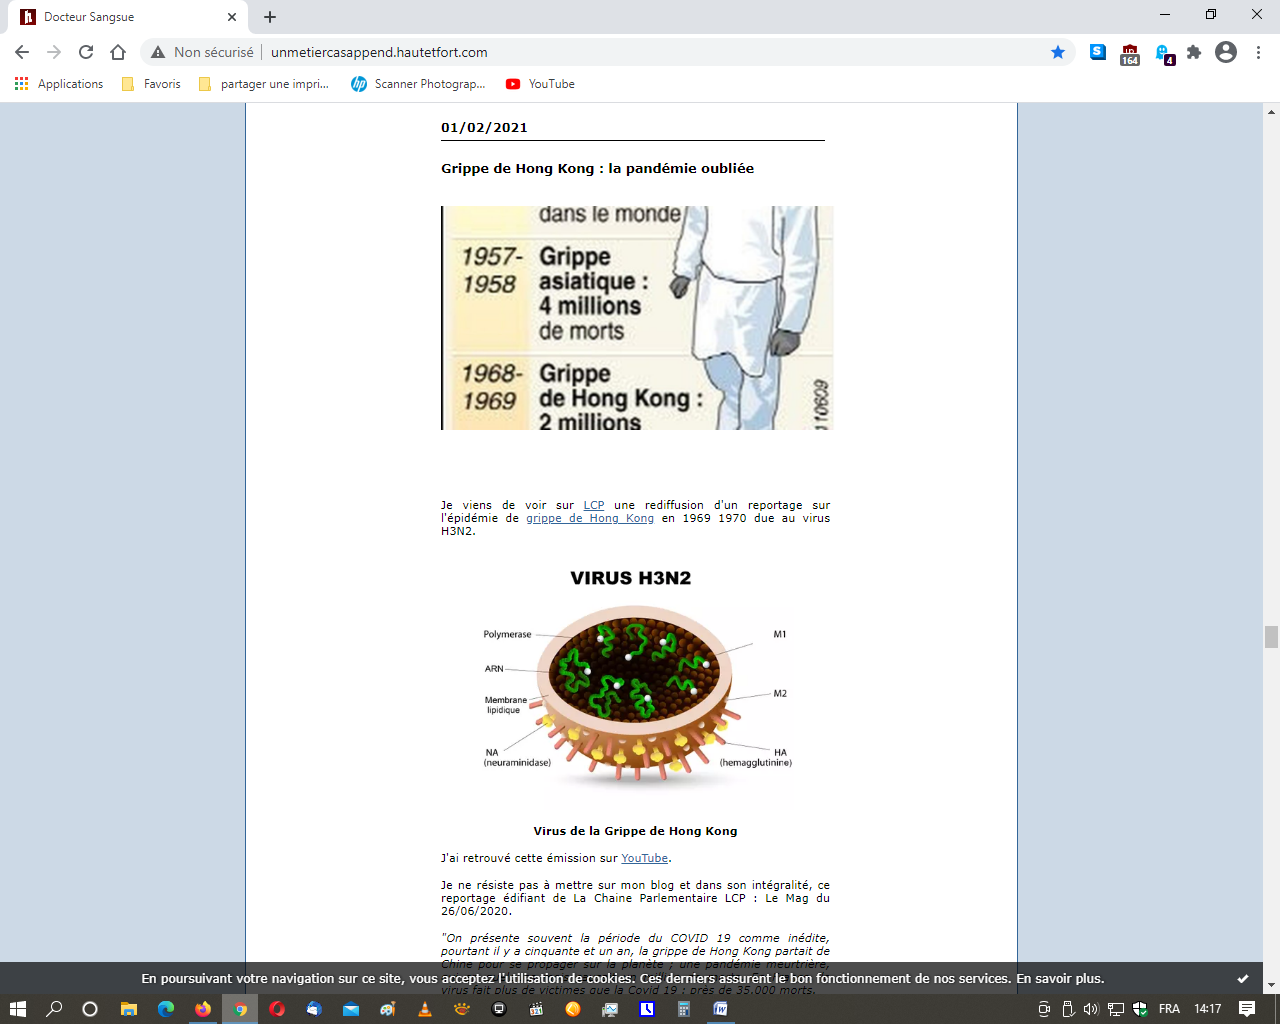Open the 14:17 clock flyout
This screenshot has height=1024, width=1280.
point(1208,1009)
